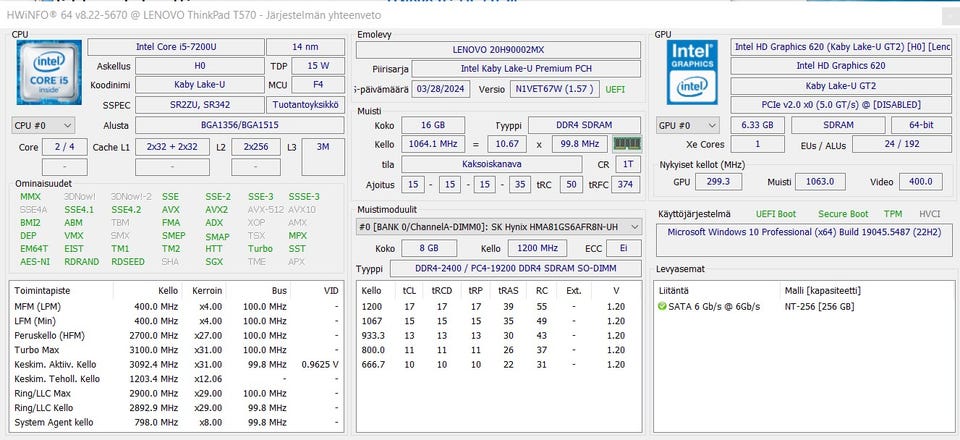
Task: Click the green check icon beside SATA 6 Gb/s
Action: coord(662,307)
